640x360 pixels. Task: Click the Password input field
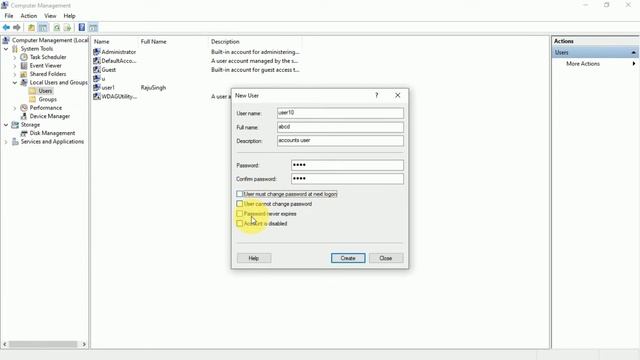(x=347, y=165)
